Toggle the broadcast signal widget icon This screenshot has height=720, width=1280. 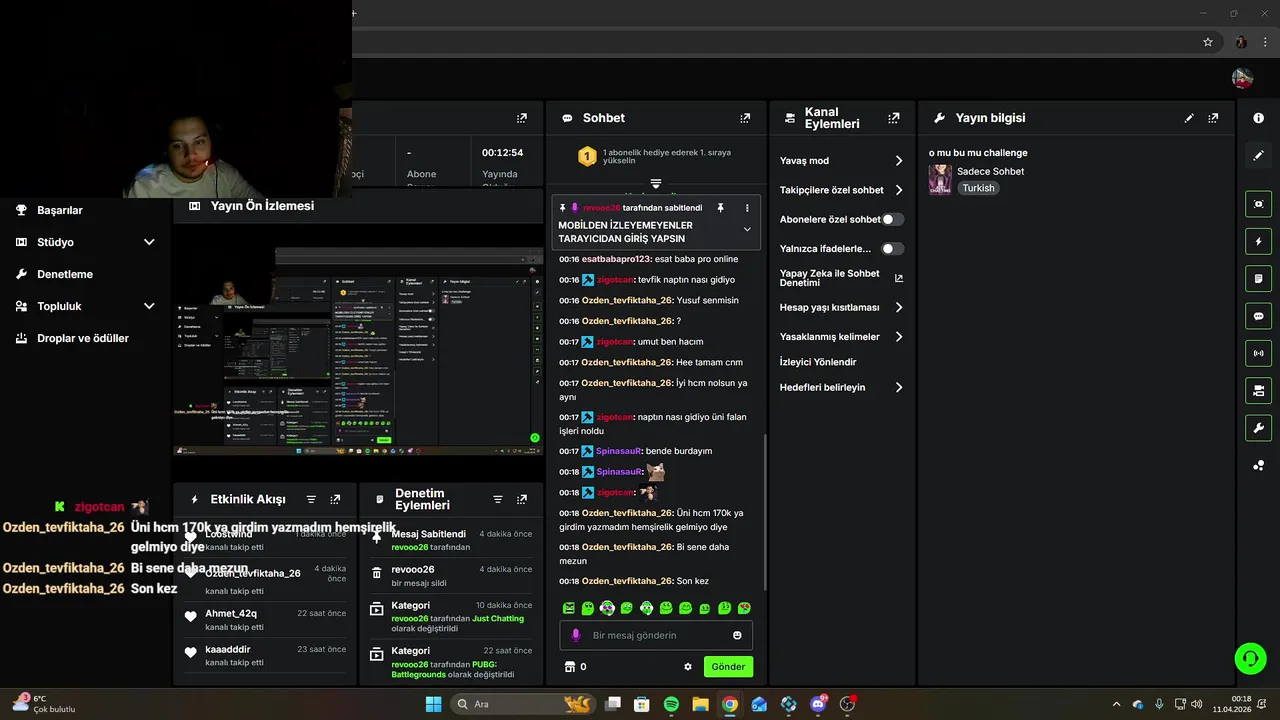pos(1258,353)
